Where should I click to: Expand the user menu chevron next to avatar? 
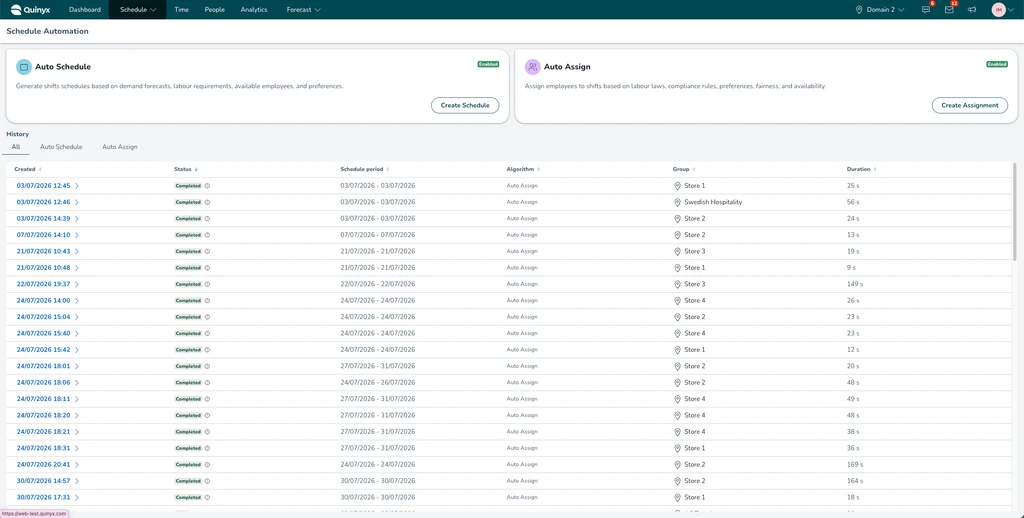1011,10
